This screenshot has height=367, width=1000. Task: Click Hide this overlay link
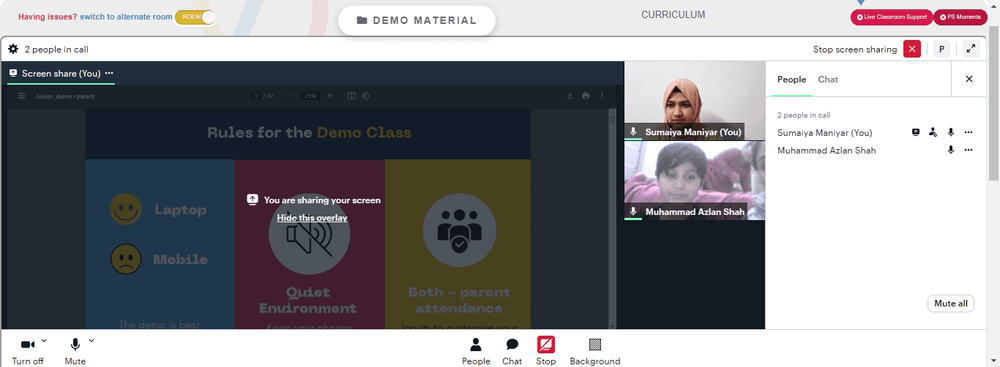[x=312, y=218]
